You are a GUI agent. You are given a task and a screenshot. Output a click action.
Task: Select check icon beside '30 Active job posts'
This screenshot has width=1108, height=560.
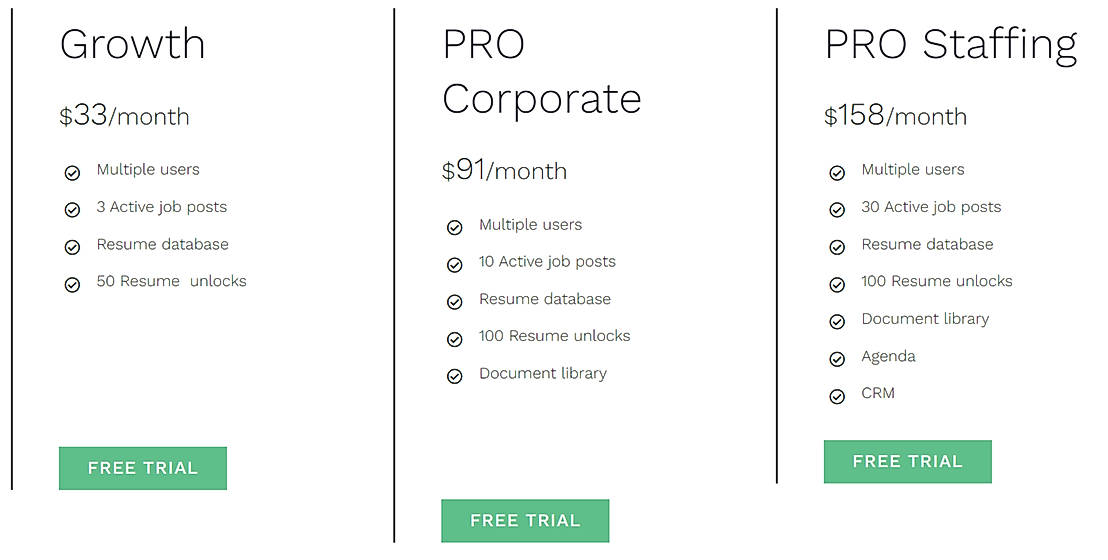[837, 210]
